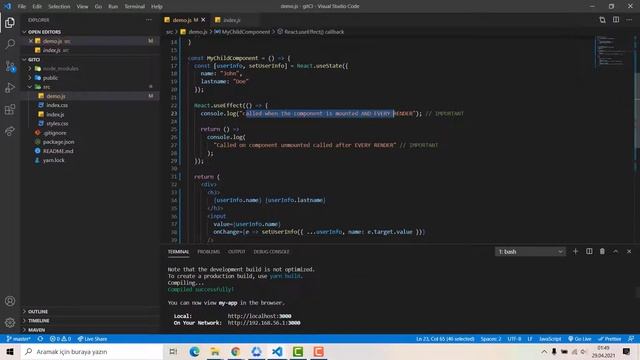Image resolution: width=640 pixels, height=360 pixels.
Task: Split the terminal panel
Action: coord(589,251)
